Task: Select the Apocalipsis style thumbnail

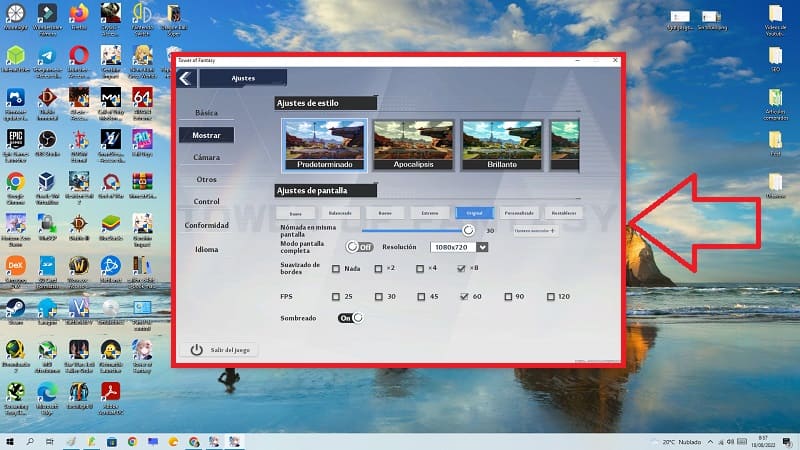Action: coord(413,145)
